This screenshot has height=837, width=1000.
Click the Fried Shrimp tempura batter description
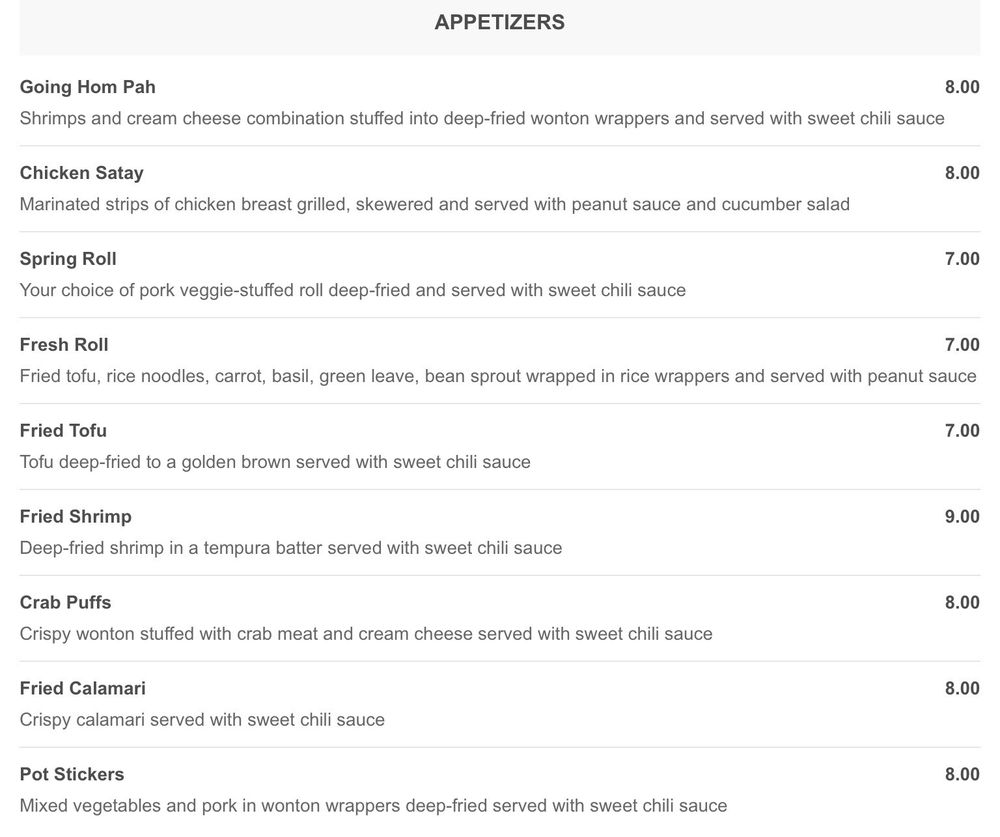(291, 548)
